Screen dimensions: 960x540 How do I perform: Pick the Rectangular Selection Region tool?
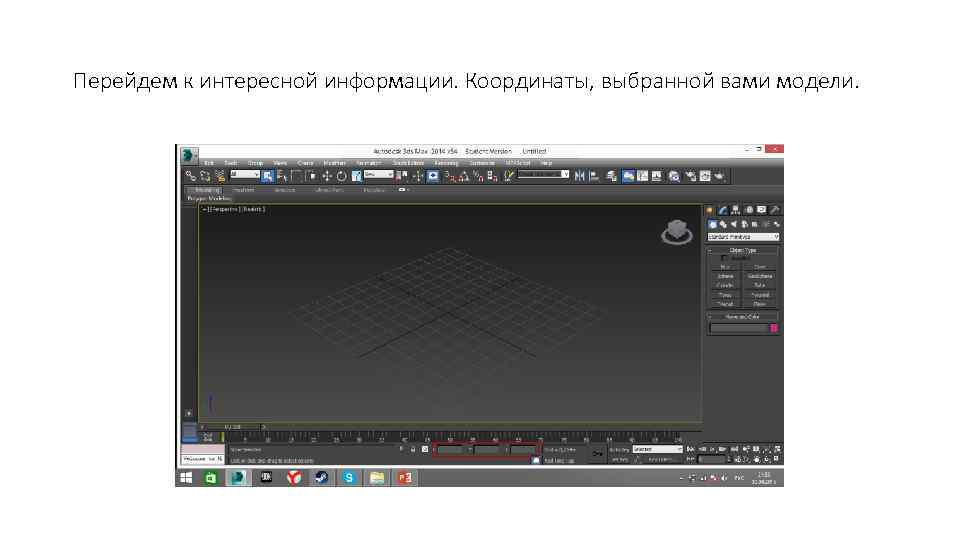click(296, 176)
